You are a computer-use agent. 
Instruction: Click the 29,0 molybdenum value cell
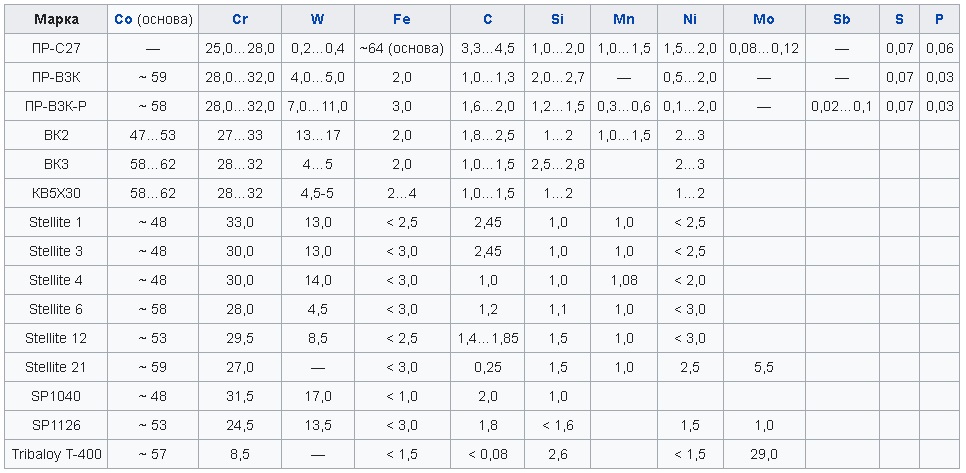tap(764, 454)
